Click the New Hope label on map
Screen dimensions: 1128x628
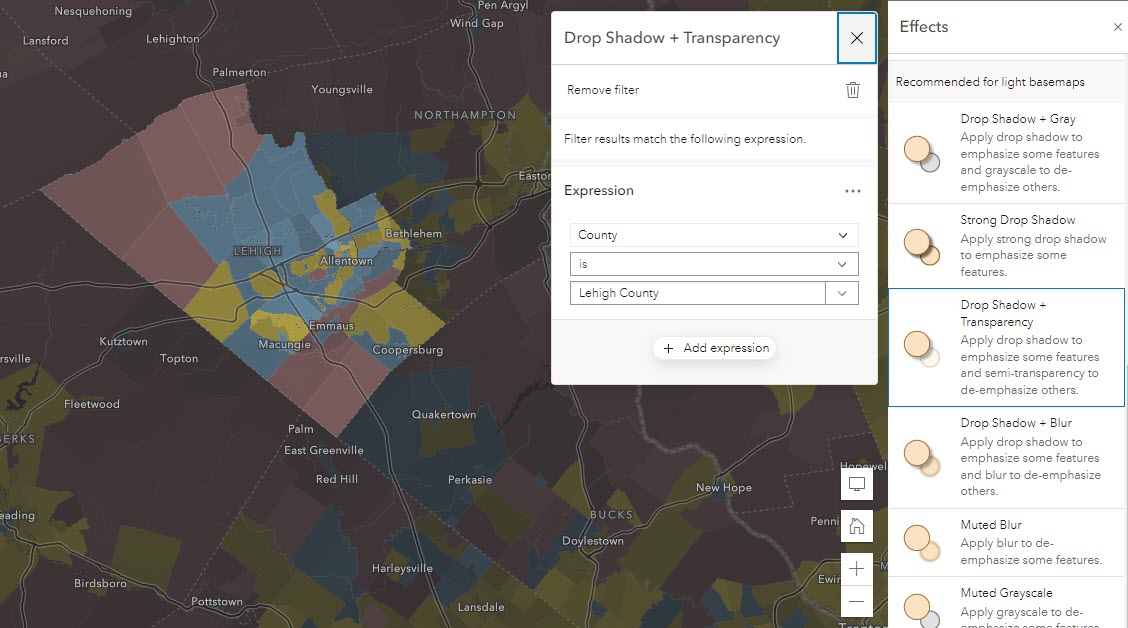724,488
